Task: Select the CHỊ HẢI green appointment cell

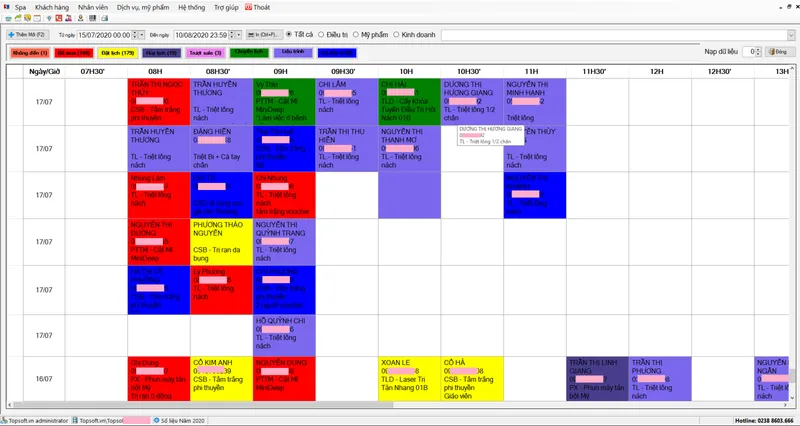Action: [410, 102]
